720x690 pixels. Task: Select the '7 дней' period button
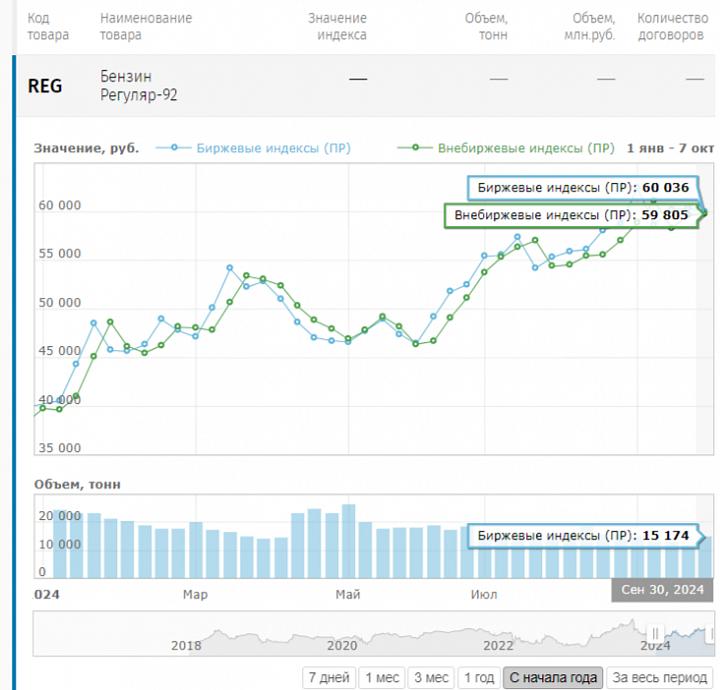coord(329,678)
